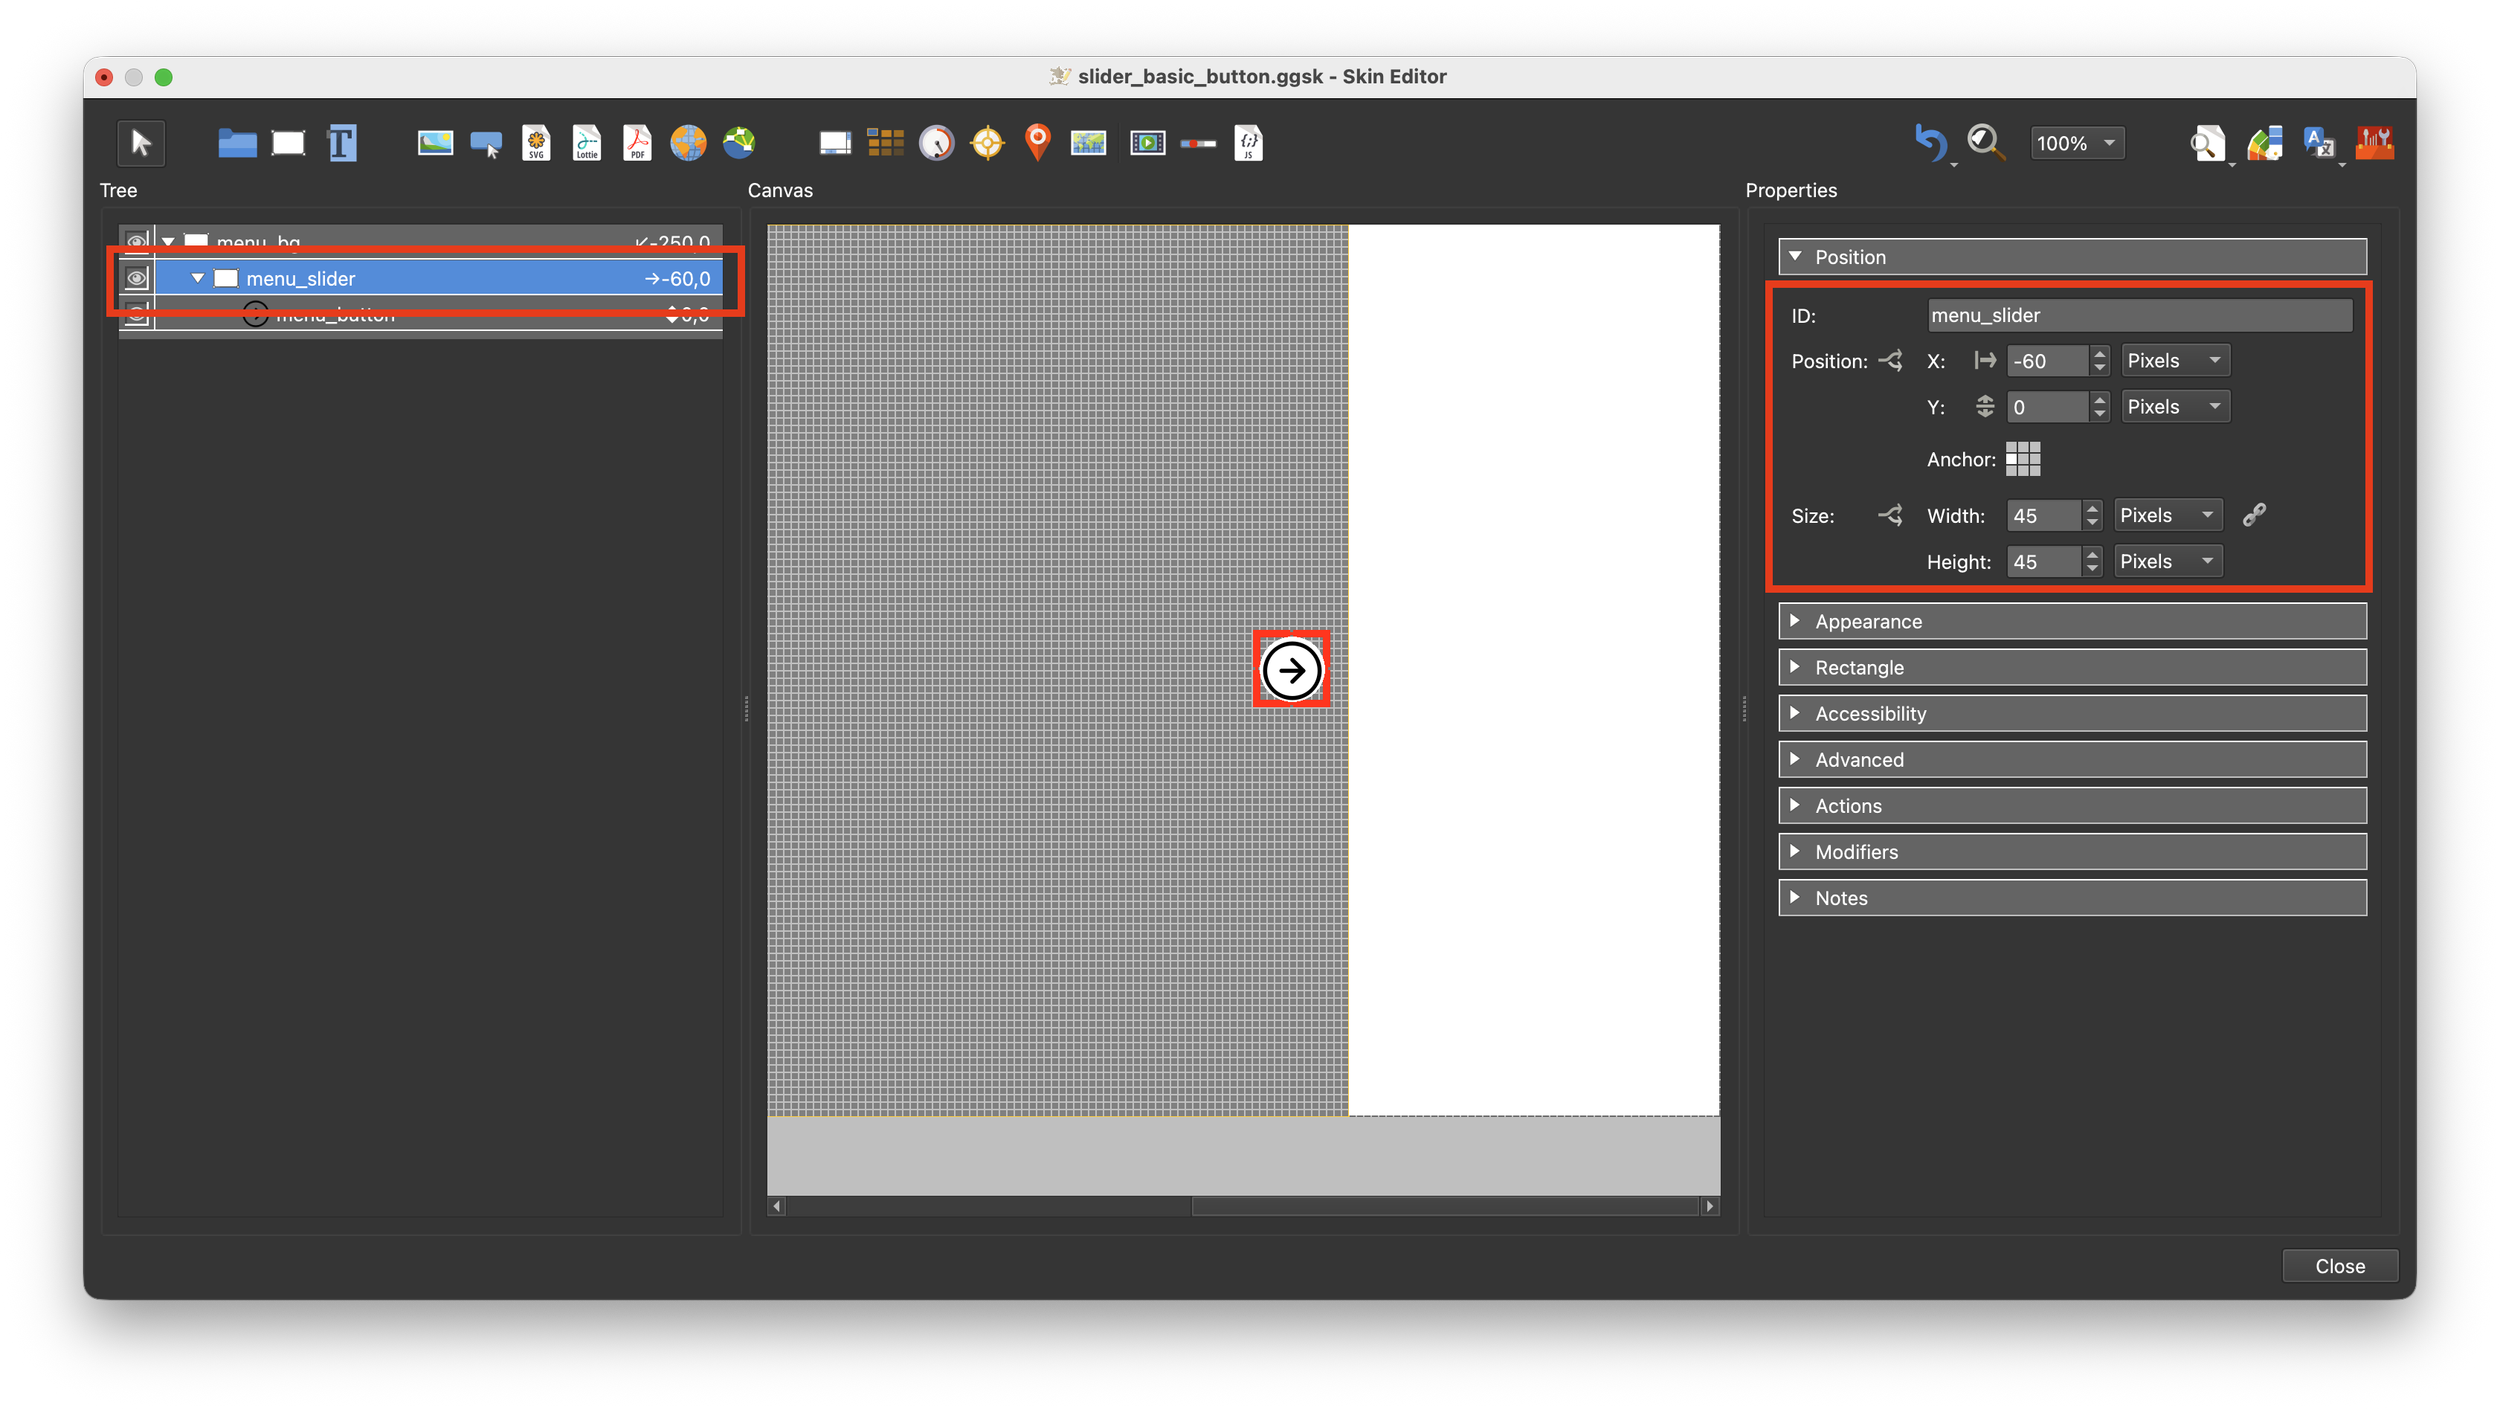The width and height of the screenshot is (2500, 1410).
Task: Click the Lottie element icon
Action: [x=587, y=143]
